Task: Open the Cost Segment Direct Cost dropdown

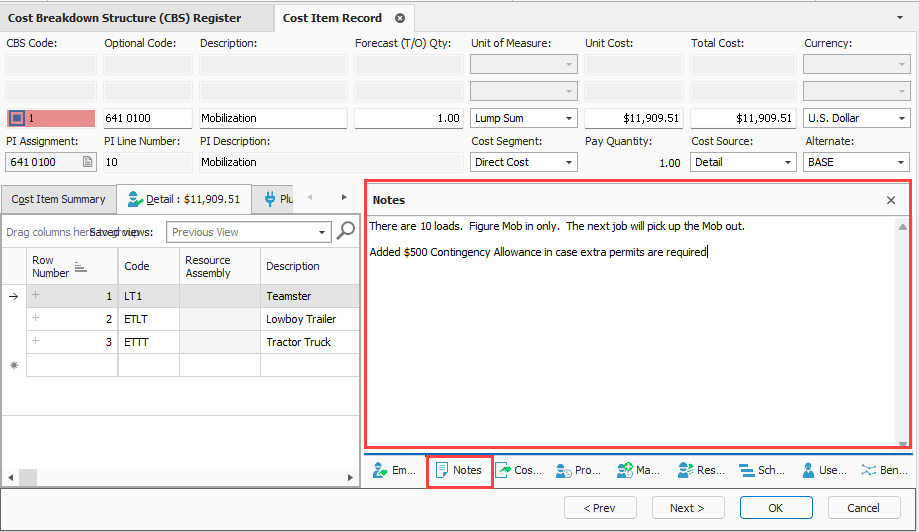Action: click(x=569, y=162)
